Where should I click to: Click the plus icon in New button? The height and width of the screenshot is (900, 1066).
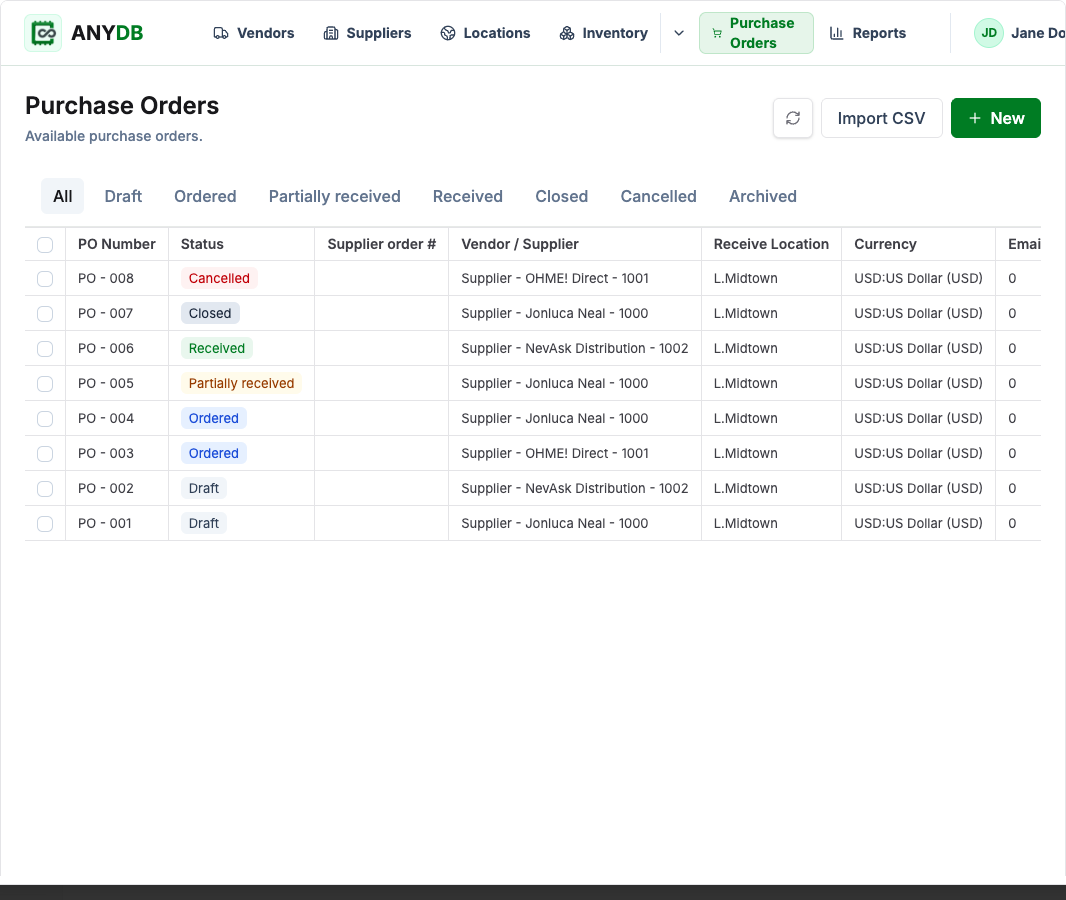pyautogui.click(x=975, y=118)
